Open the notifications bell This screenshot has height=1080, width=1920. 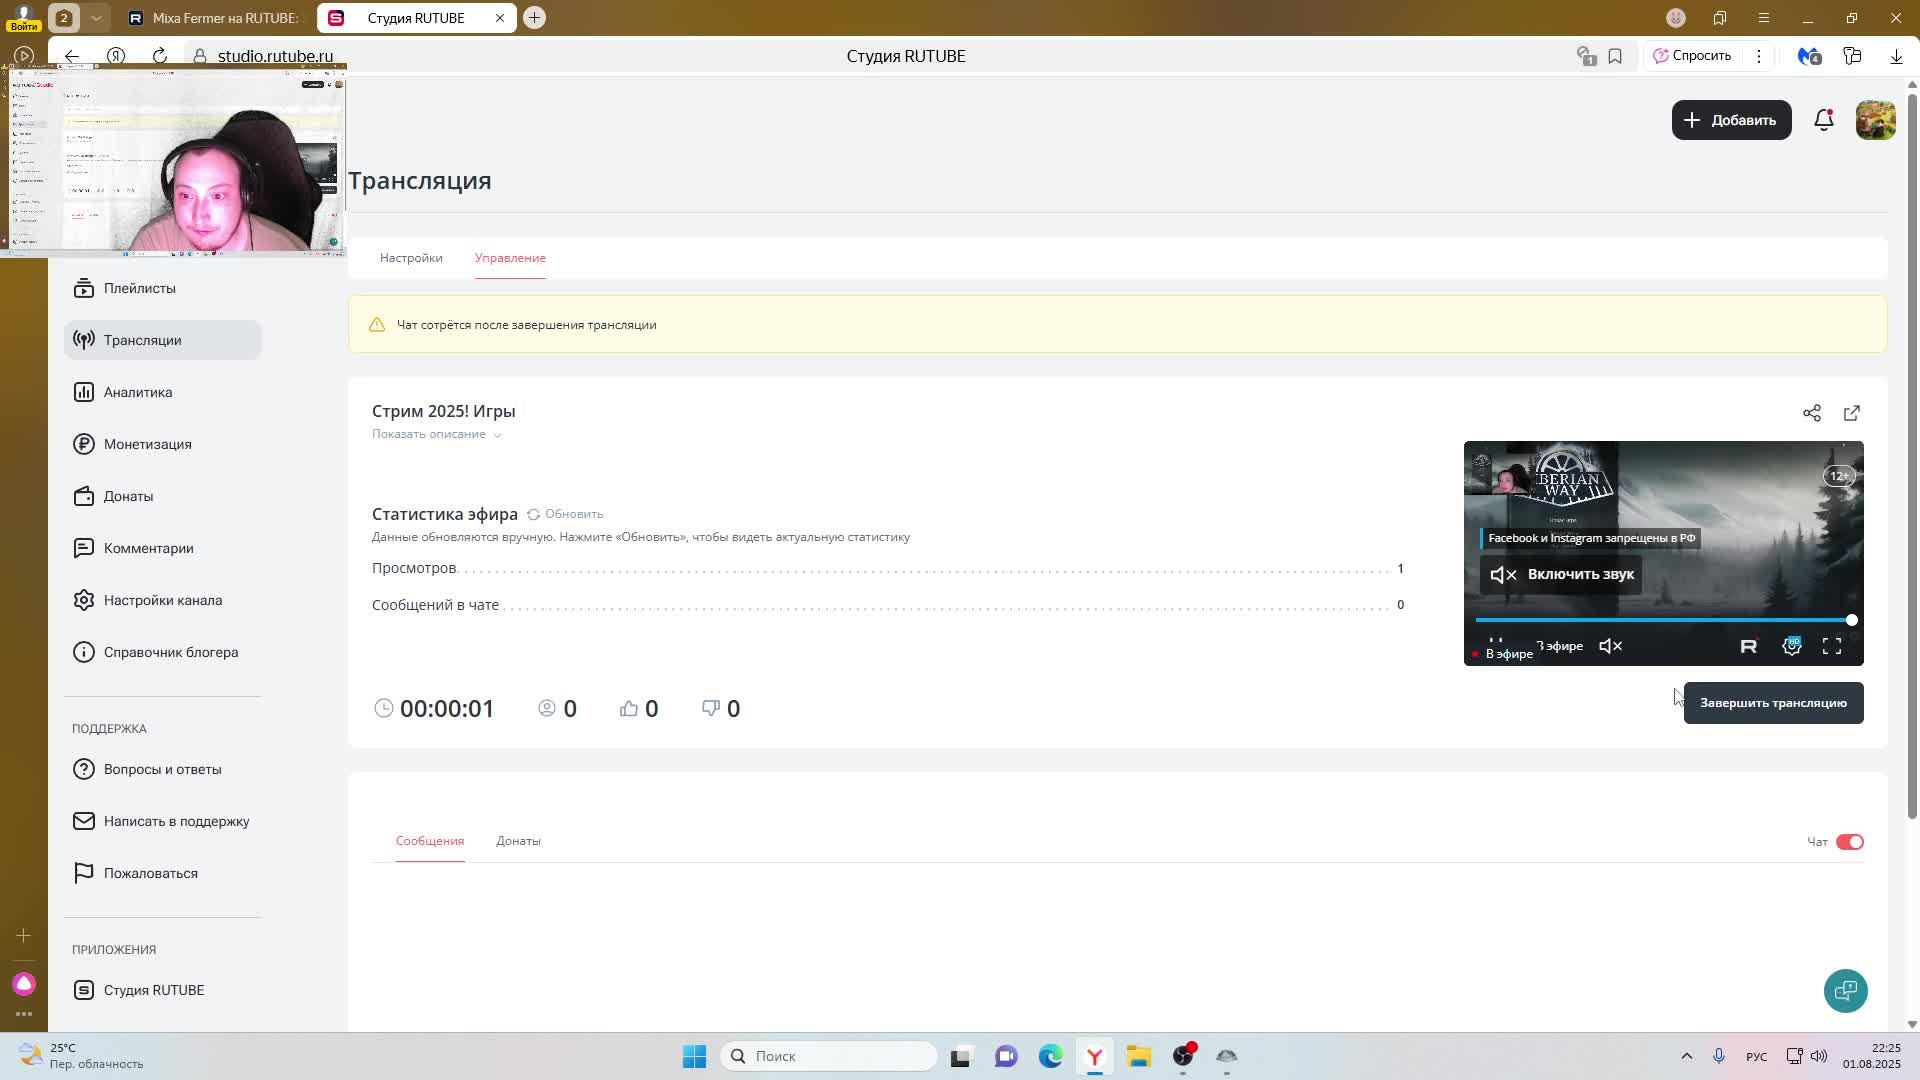tap(1823, 120)
